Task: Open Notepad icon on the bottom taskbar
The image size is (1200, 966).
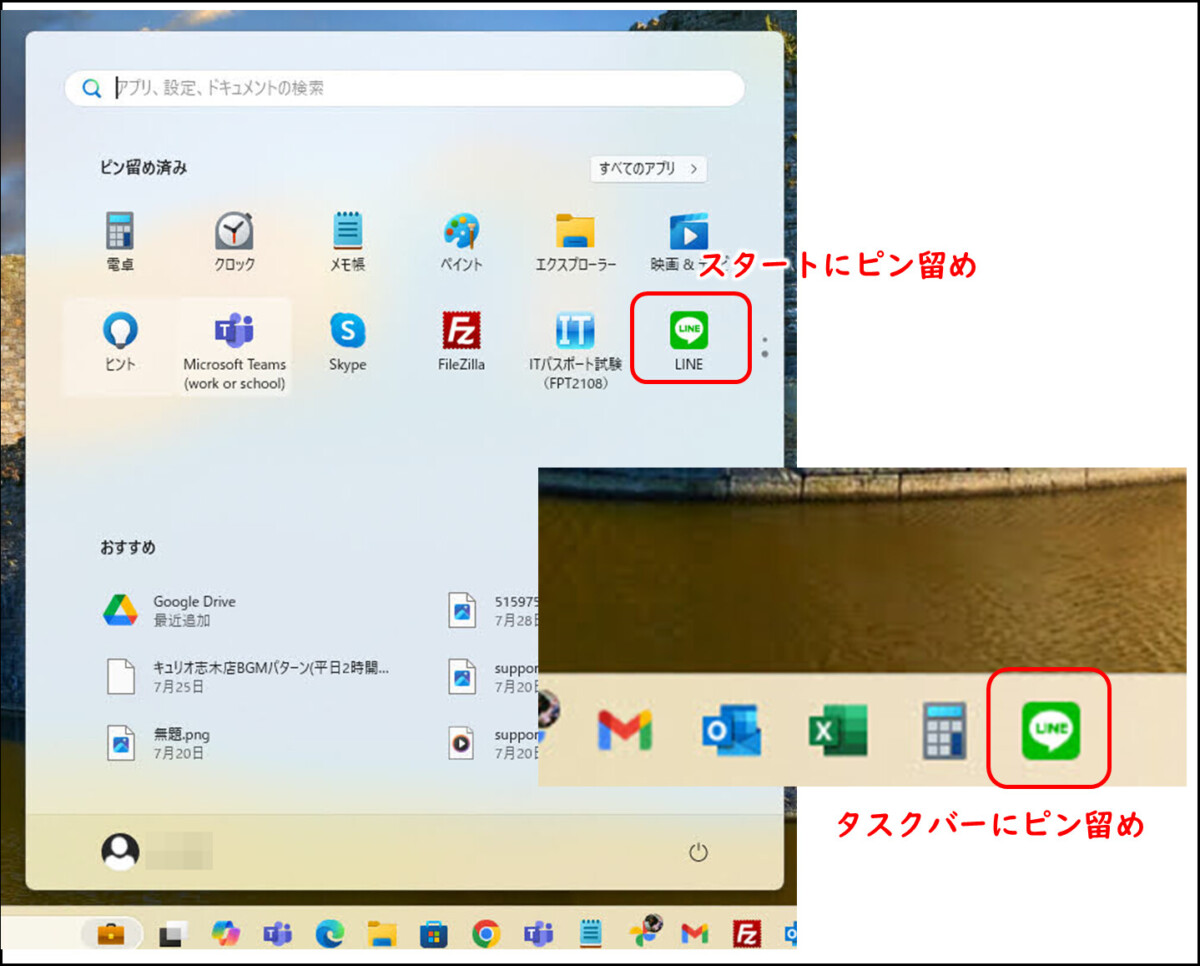Action: 590,934
